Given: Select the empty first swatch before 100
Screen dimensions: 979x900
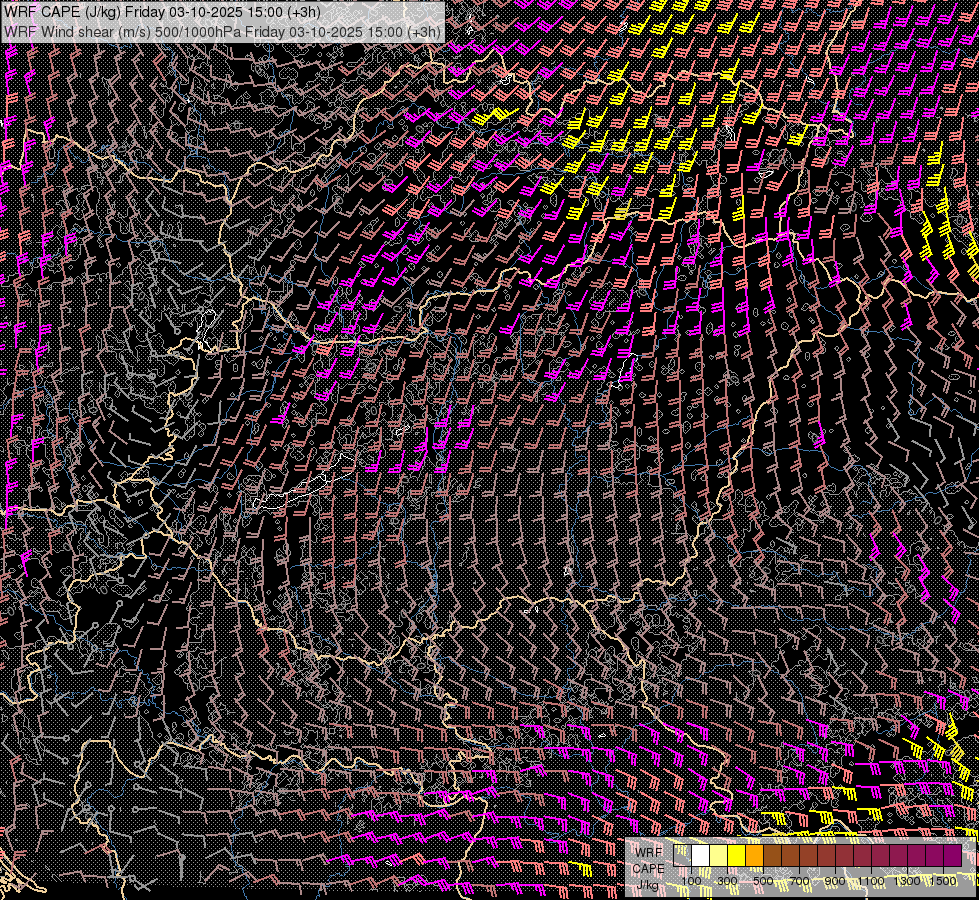Looking at the screenshot, I should [x=682, y=855].
